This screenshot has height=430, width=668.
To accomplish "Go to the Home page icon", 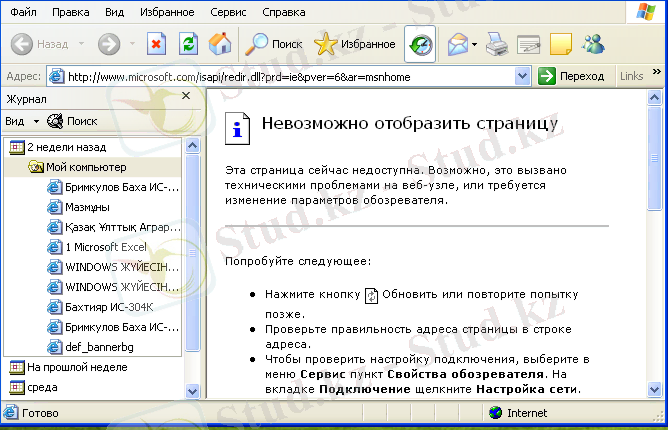I will coord(219,44).
